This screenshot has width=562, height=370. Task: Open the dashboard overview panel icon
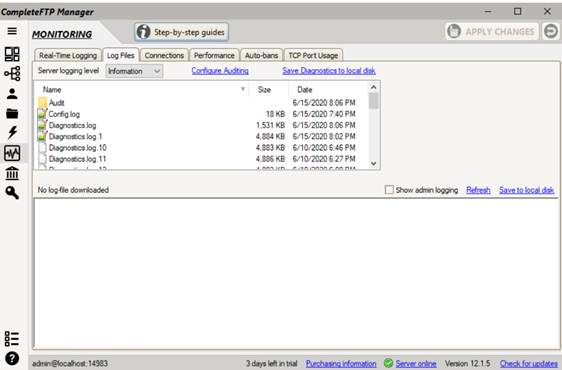[12, 54]
